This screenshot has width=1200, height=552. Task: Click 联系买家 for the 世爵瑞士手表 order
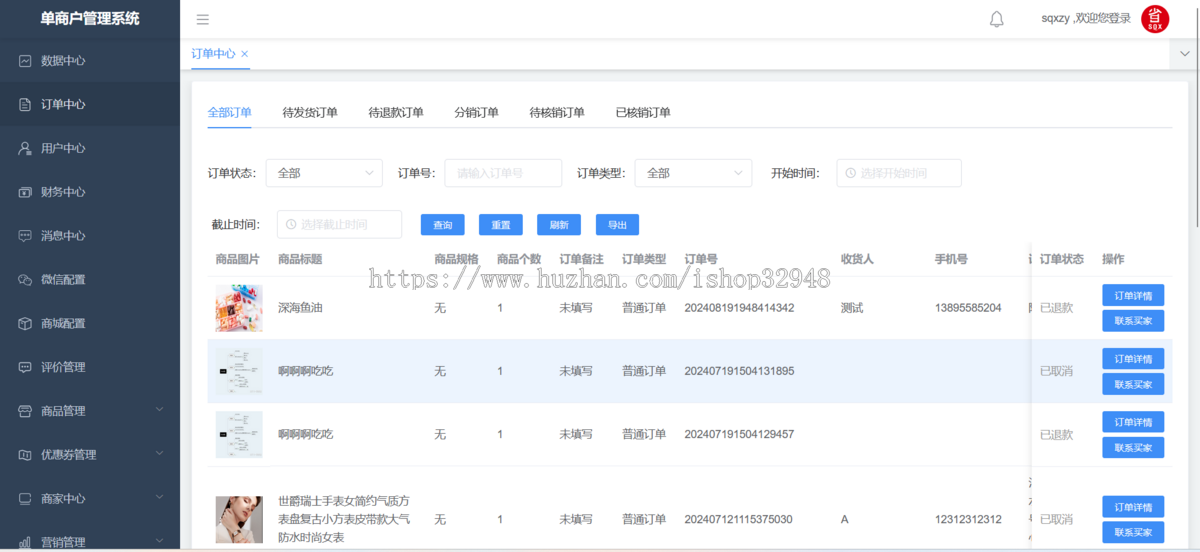tap(1133, 532)
